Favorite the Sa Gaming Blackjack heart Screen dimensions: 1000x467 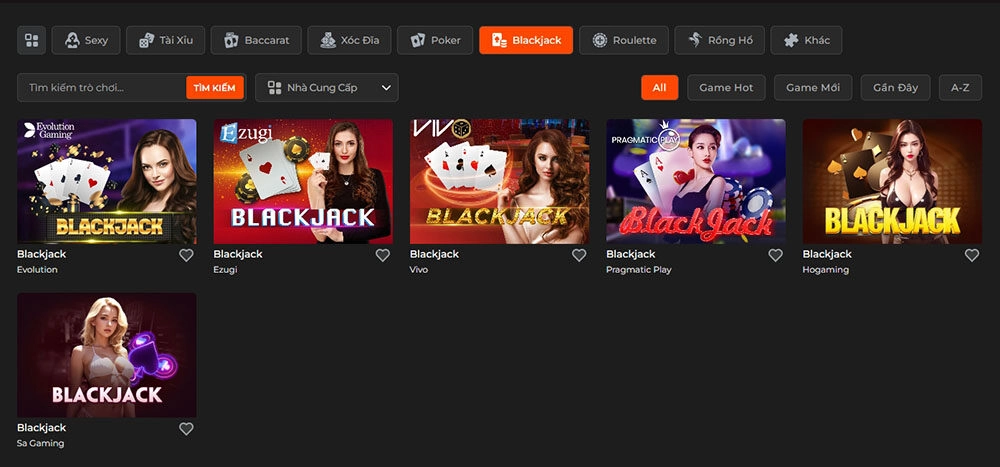[186, 429]
